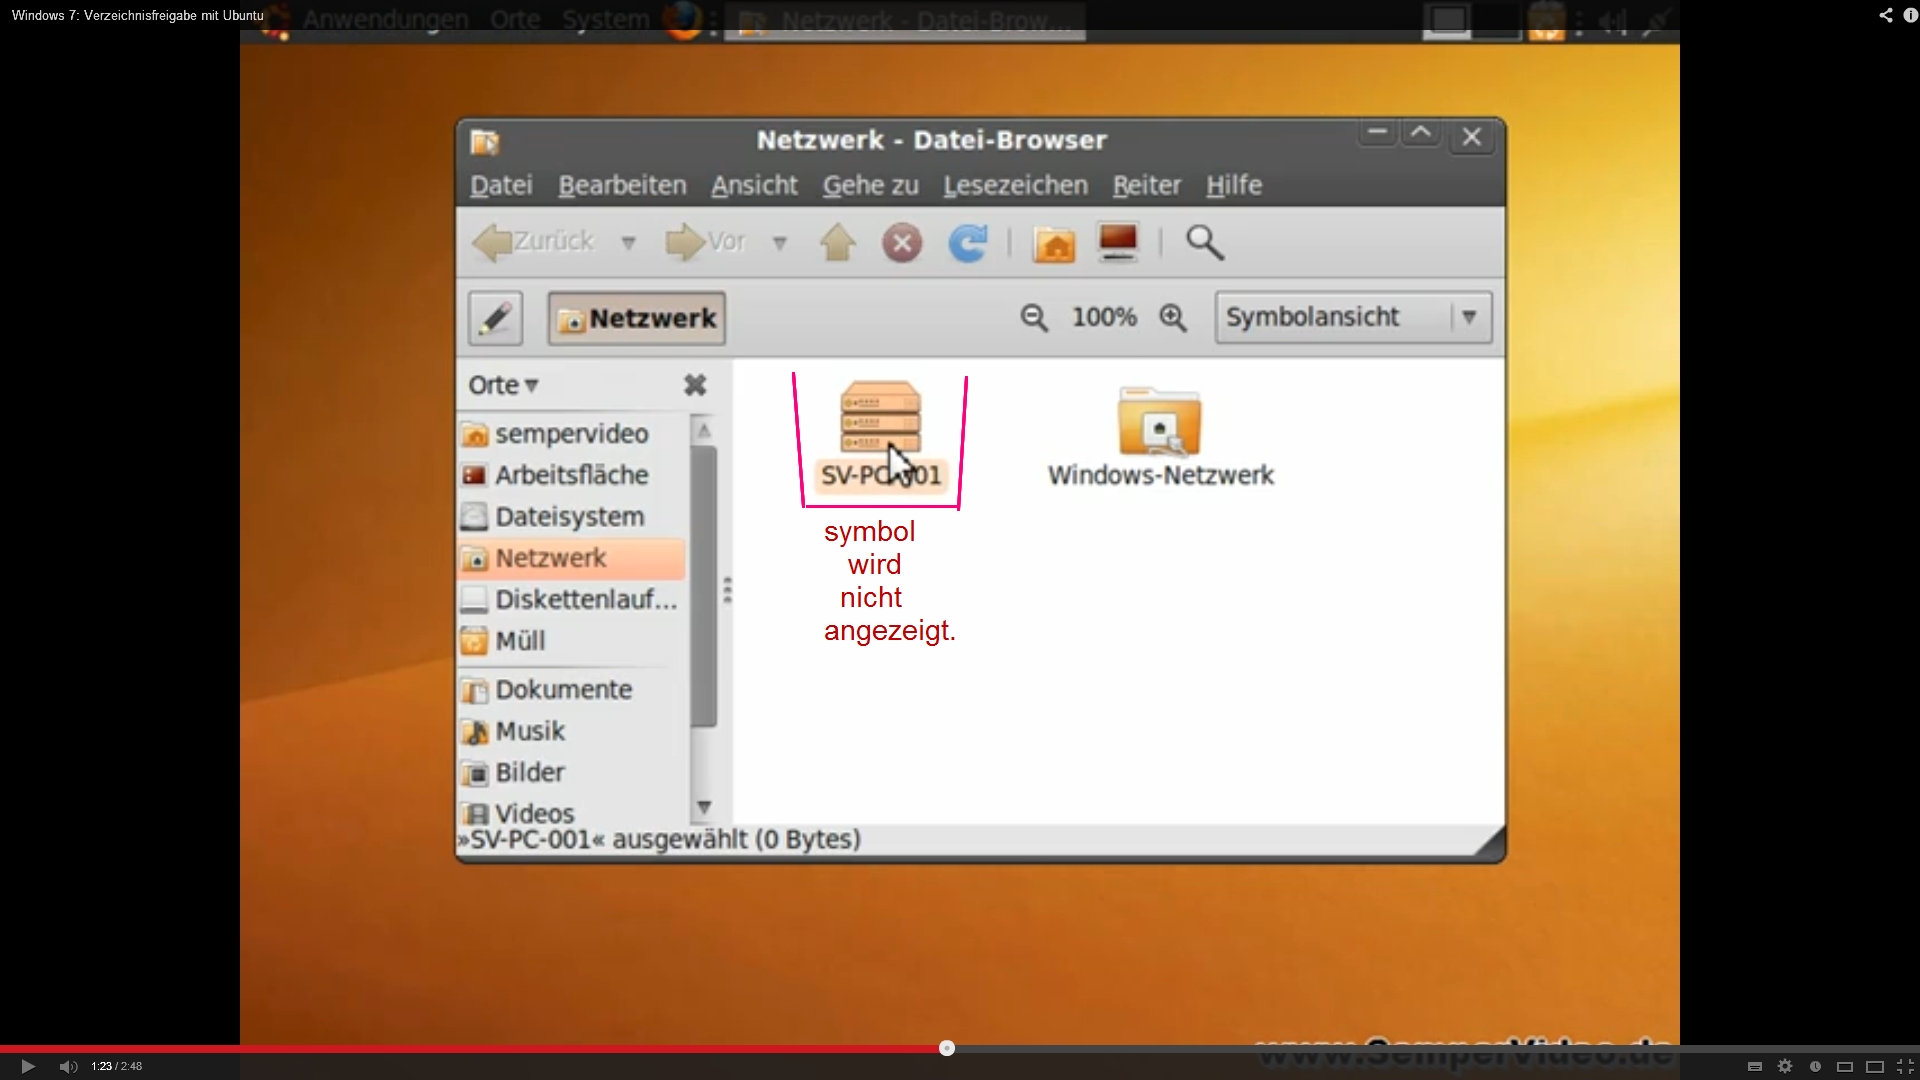Screen dimensions: 1920x1080
Task: Click the Computer toolbar icon
Action: tap(1118, 243)
